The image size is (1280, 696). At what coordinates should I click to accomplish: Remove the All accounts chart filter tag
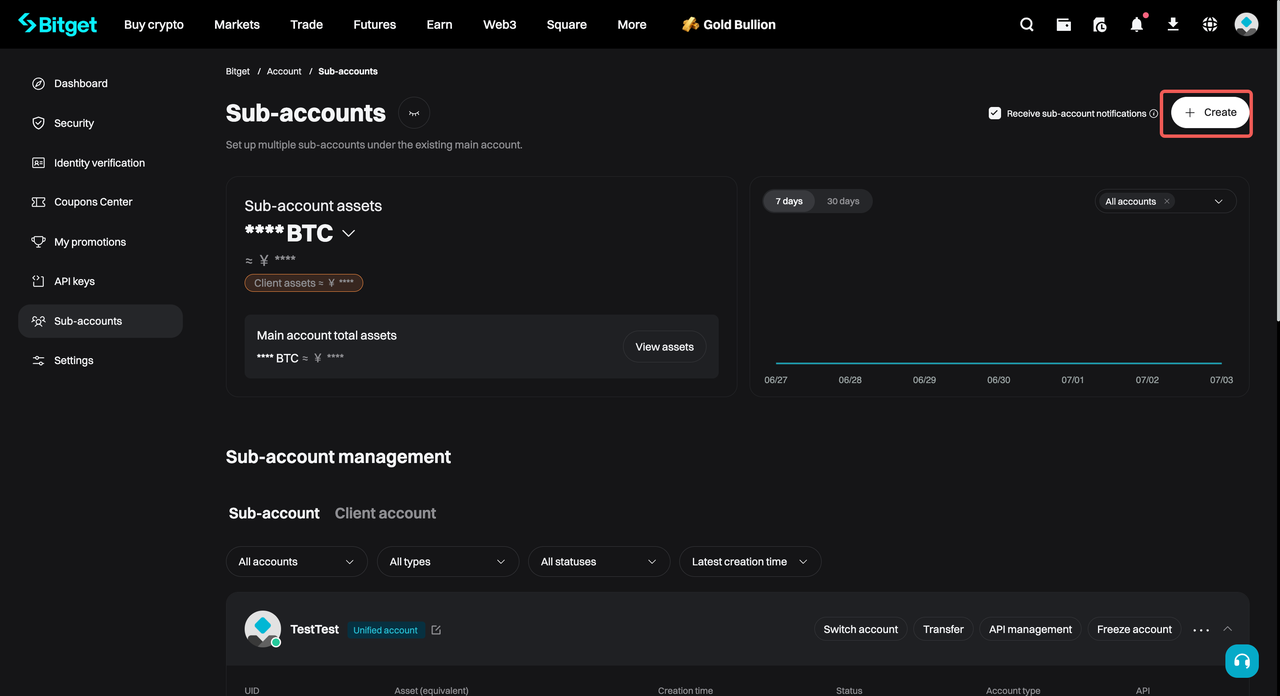click(1166, 201)
